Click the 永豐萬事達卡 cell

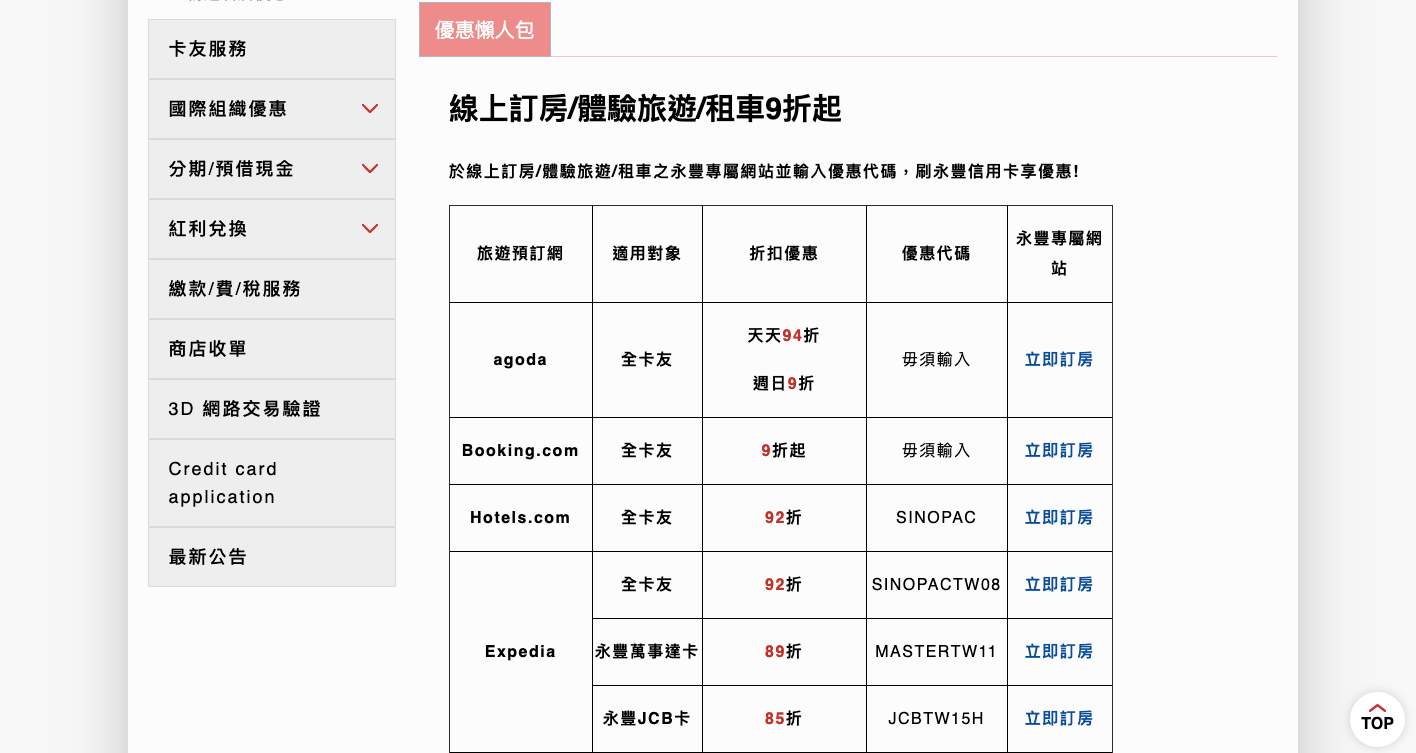pos(647,651)
